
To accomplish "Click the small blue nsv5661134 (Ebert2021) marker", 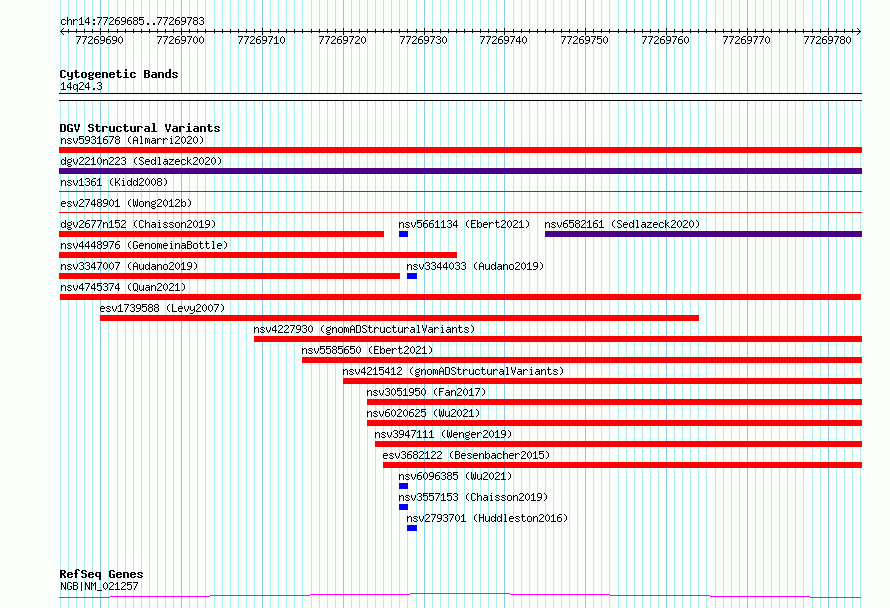I will [x=403, y=234].
